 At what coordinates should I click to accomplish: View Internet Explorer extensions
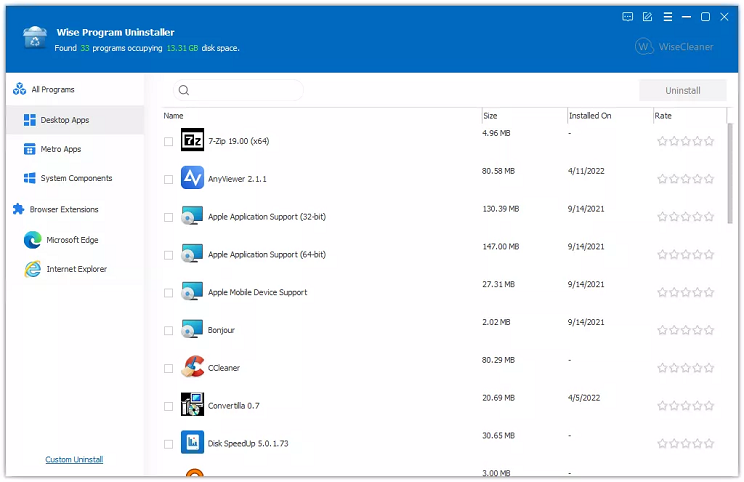[75, 269]
